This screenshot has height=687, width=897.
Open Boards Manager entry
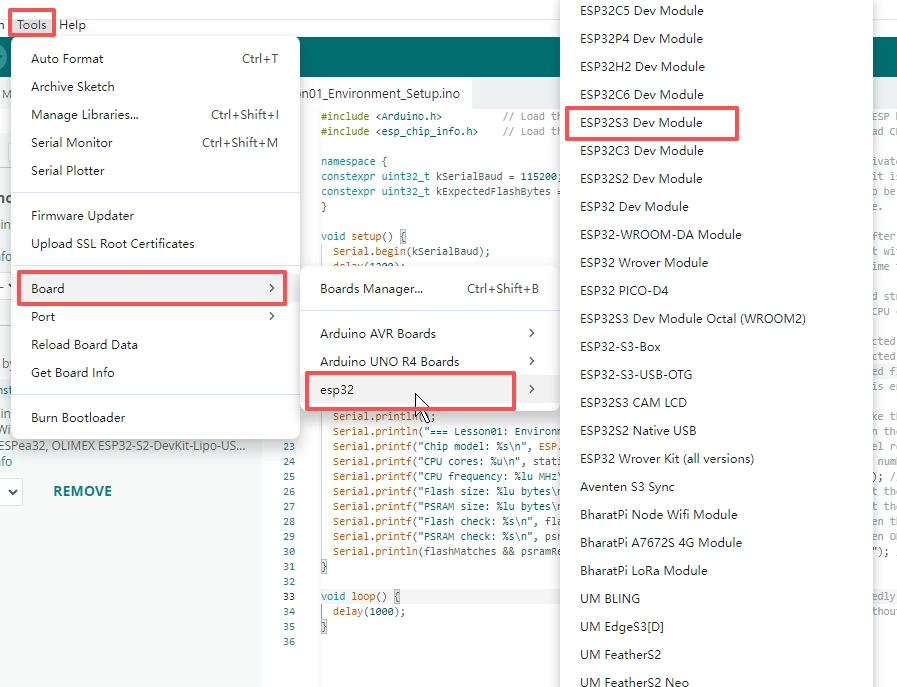coord(430,288)
